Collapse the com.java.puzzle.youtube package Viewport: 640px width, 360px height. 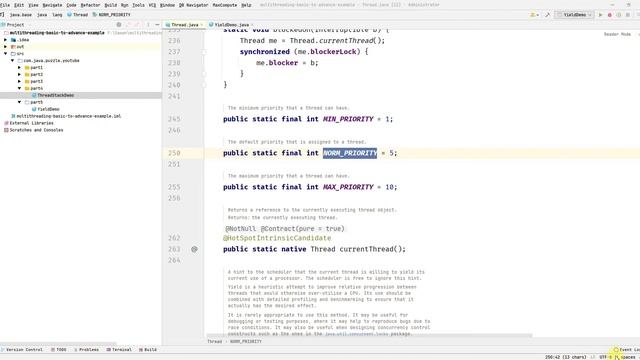pos(13,60)
